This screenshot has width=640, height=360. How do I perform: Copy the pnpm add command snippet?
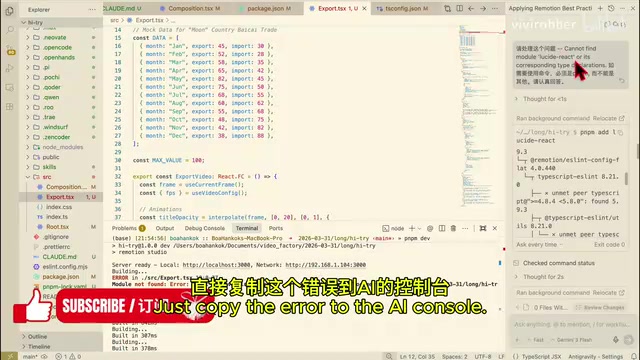click(x=620, y=133)
